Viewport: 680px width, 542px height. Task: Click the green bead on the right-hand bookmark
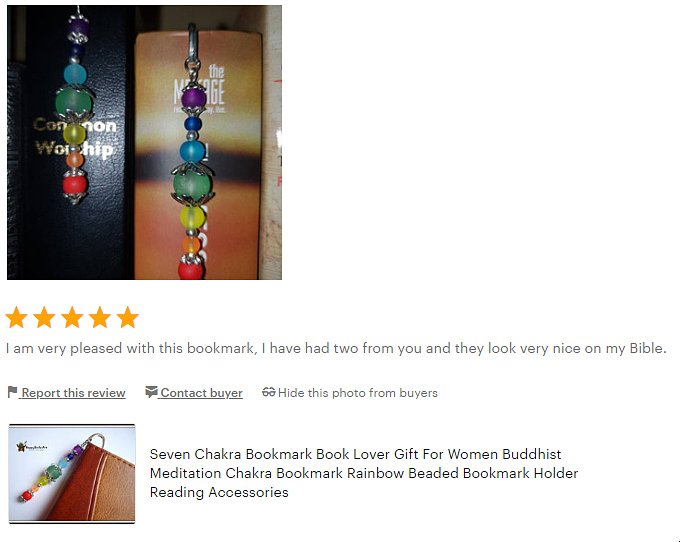[x=192, y=184]
